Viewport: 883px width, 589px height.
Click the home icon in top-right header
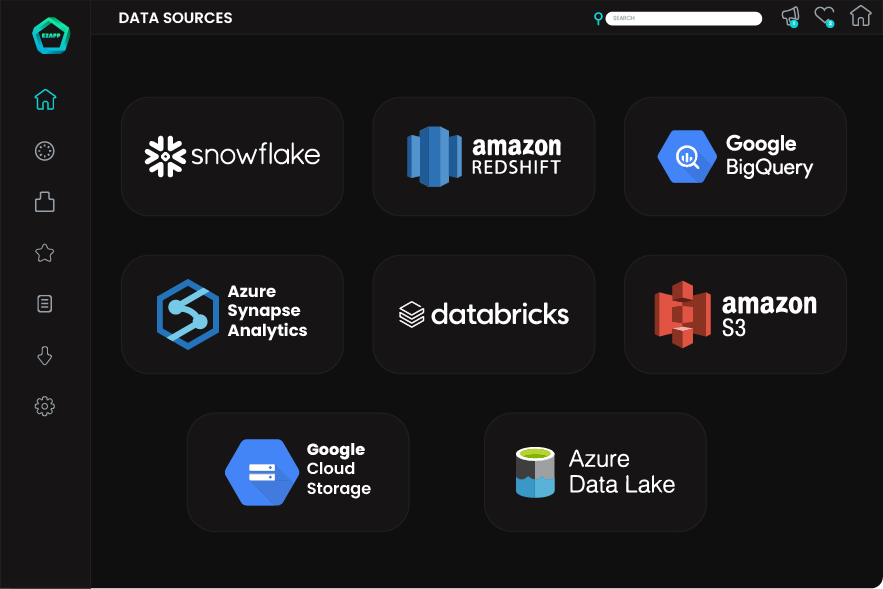coord(860,17)
